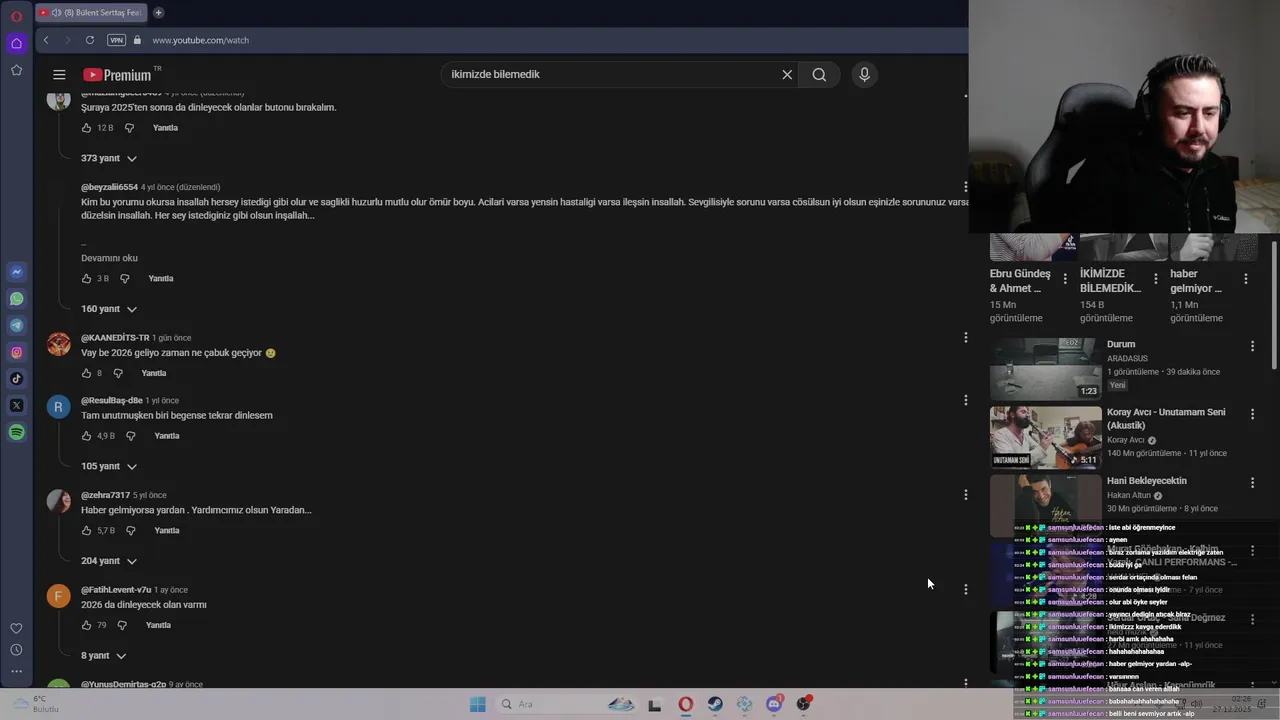The height and width of the screenshot is (720, 1280).
Task: Open the purple home icon in the sidebar
Action: click(x=16, y=43)
